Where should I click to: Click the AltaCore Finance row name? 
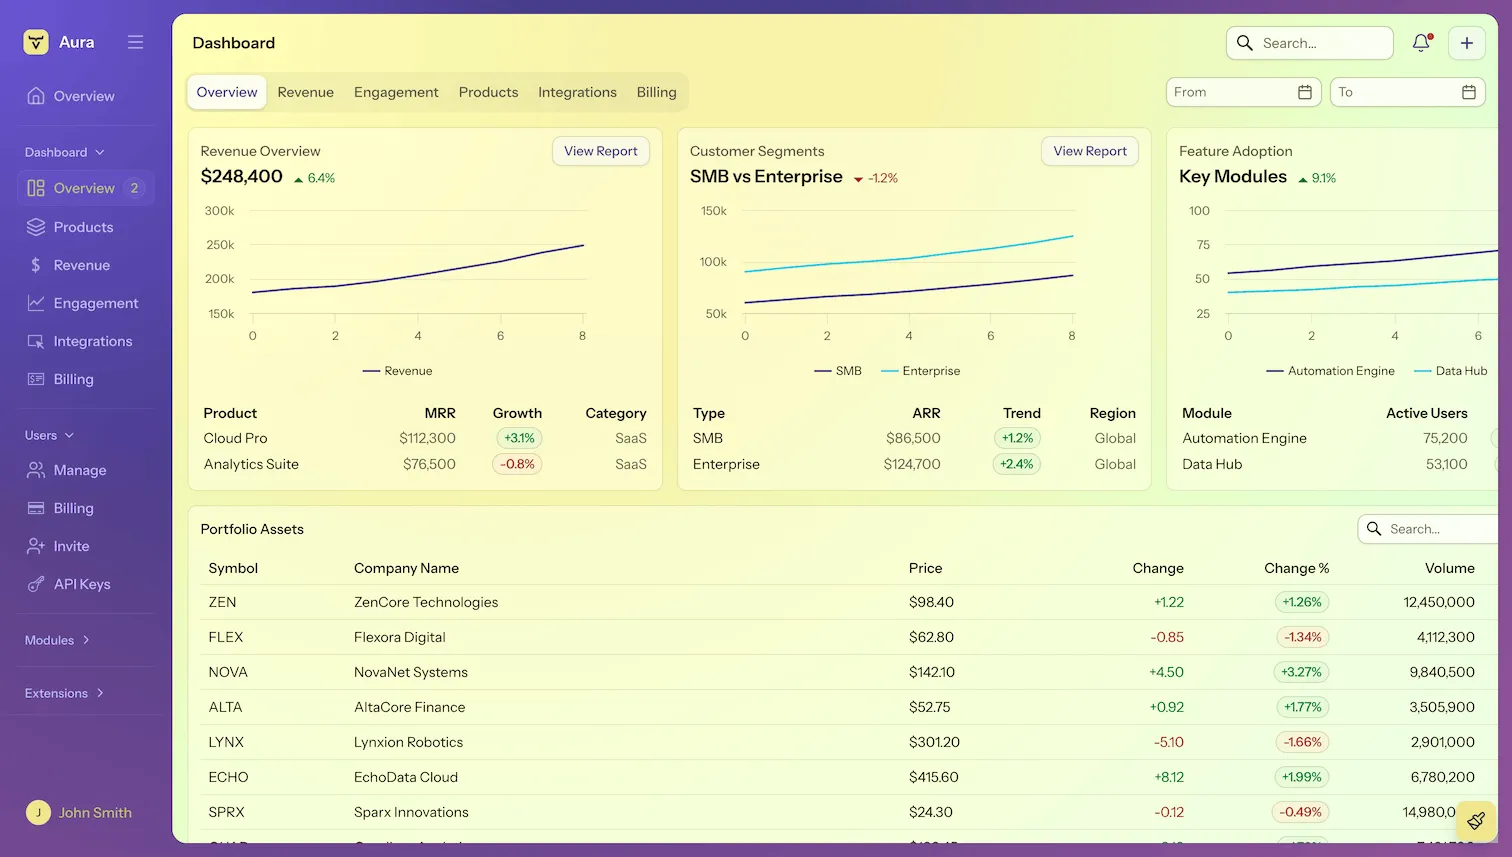(x=410, y=707)
